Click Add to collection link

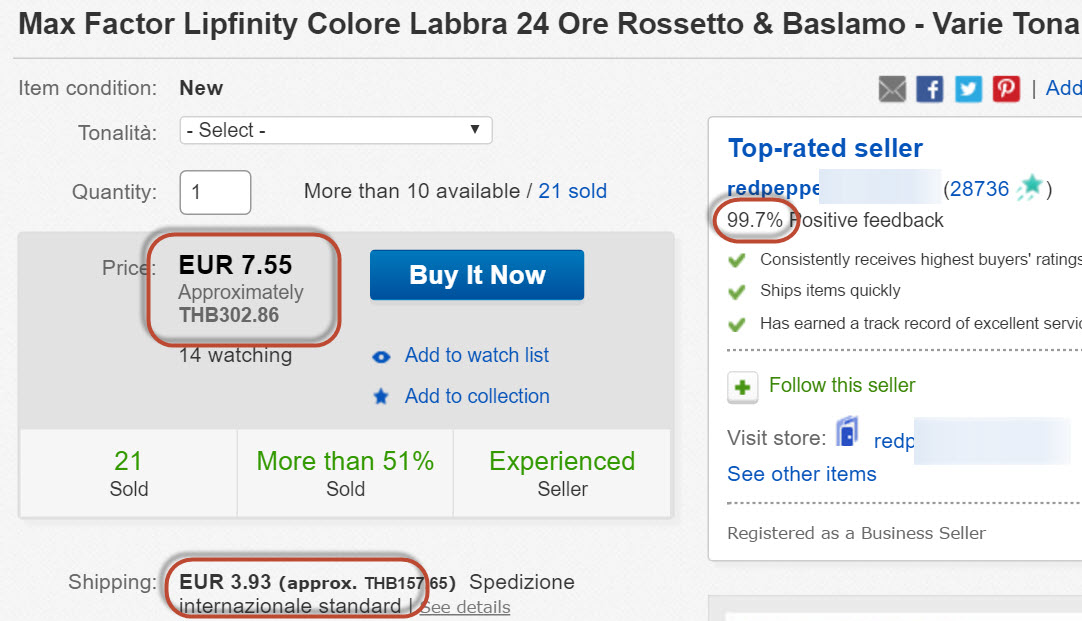pos(477,396)
